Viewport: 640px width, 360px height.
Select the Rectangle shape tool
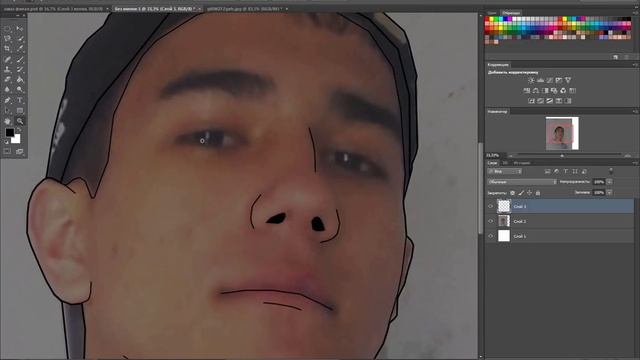pos(20,110)
